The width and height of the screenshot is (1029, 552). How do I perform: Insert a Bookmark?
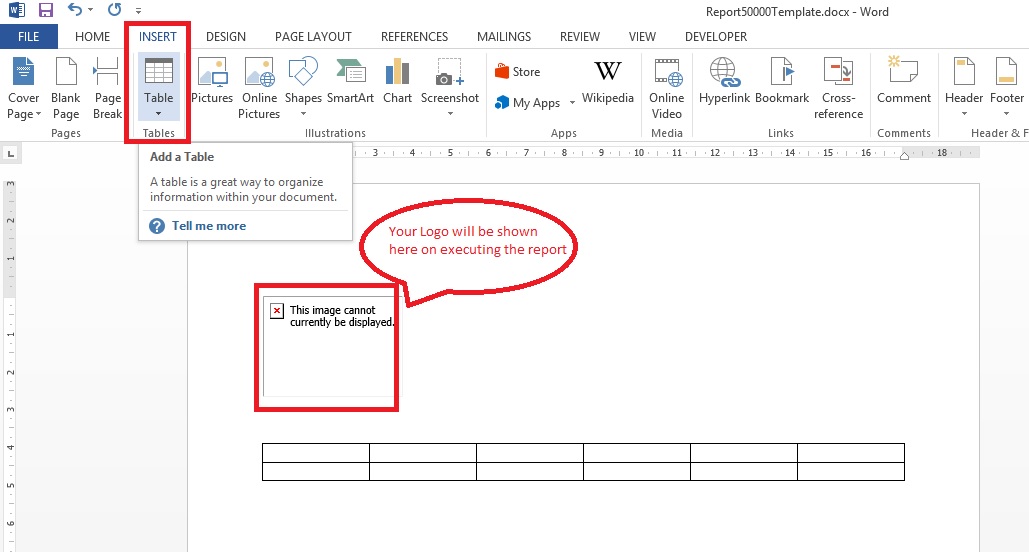tap(782, 80)
